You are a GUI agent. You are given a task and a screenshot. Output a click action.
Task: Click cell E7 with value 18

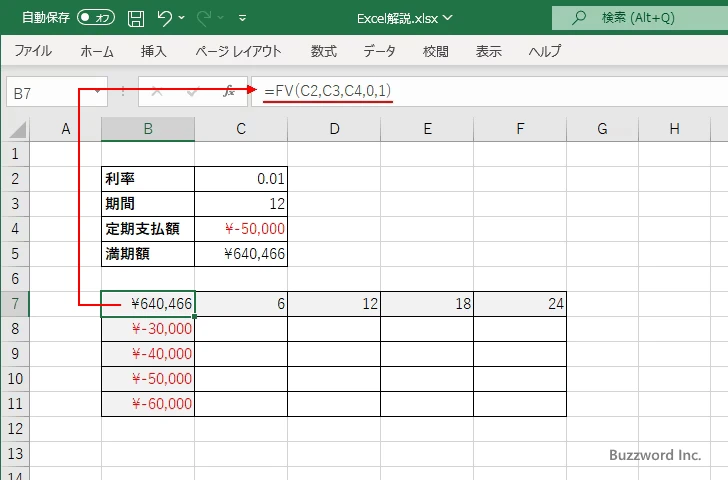point(427,304)
